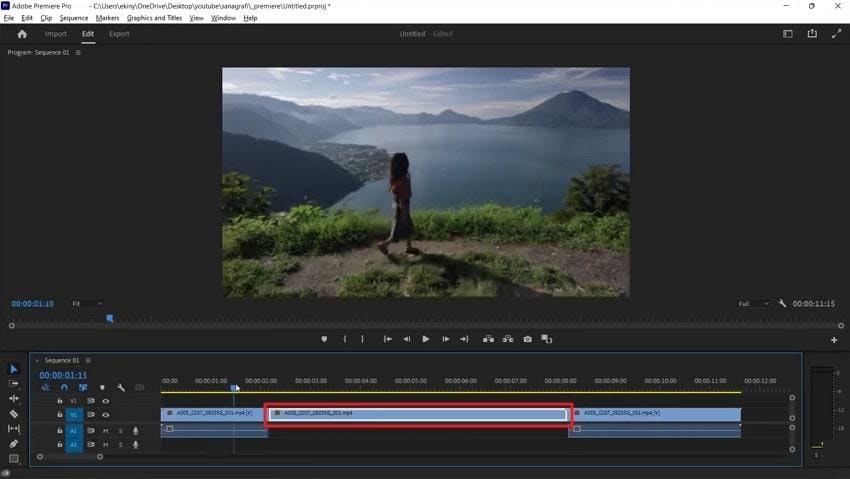The image size is (850, 479).
Task: Open the Full playback resolution dropdown
Action: [x=753, y=303]
